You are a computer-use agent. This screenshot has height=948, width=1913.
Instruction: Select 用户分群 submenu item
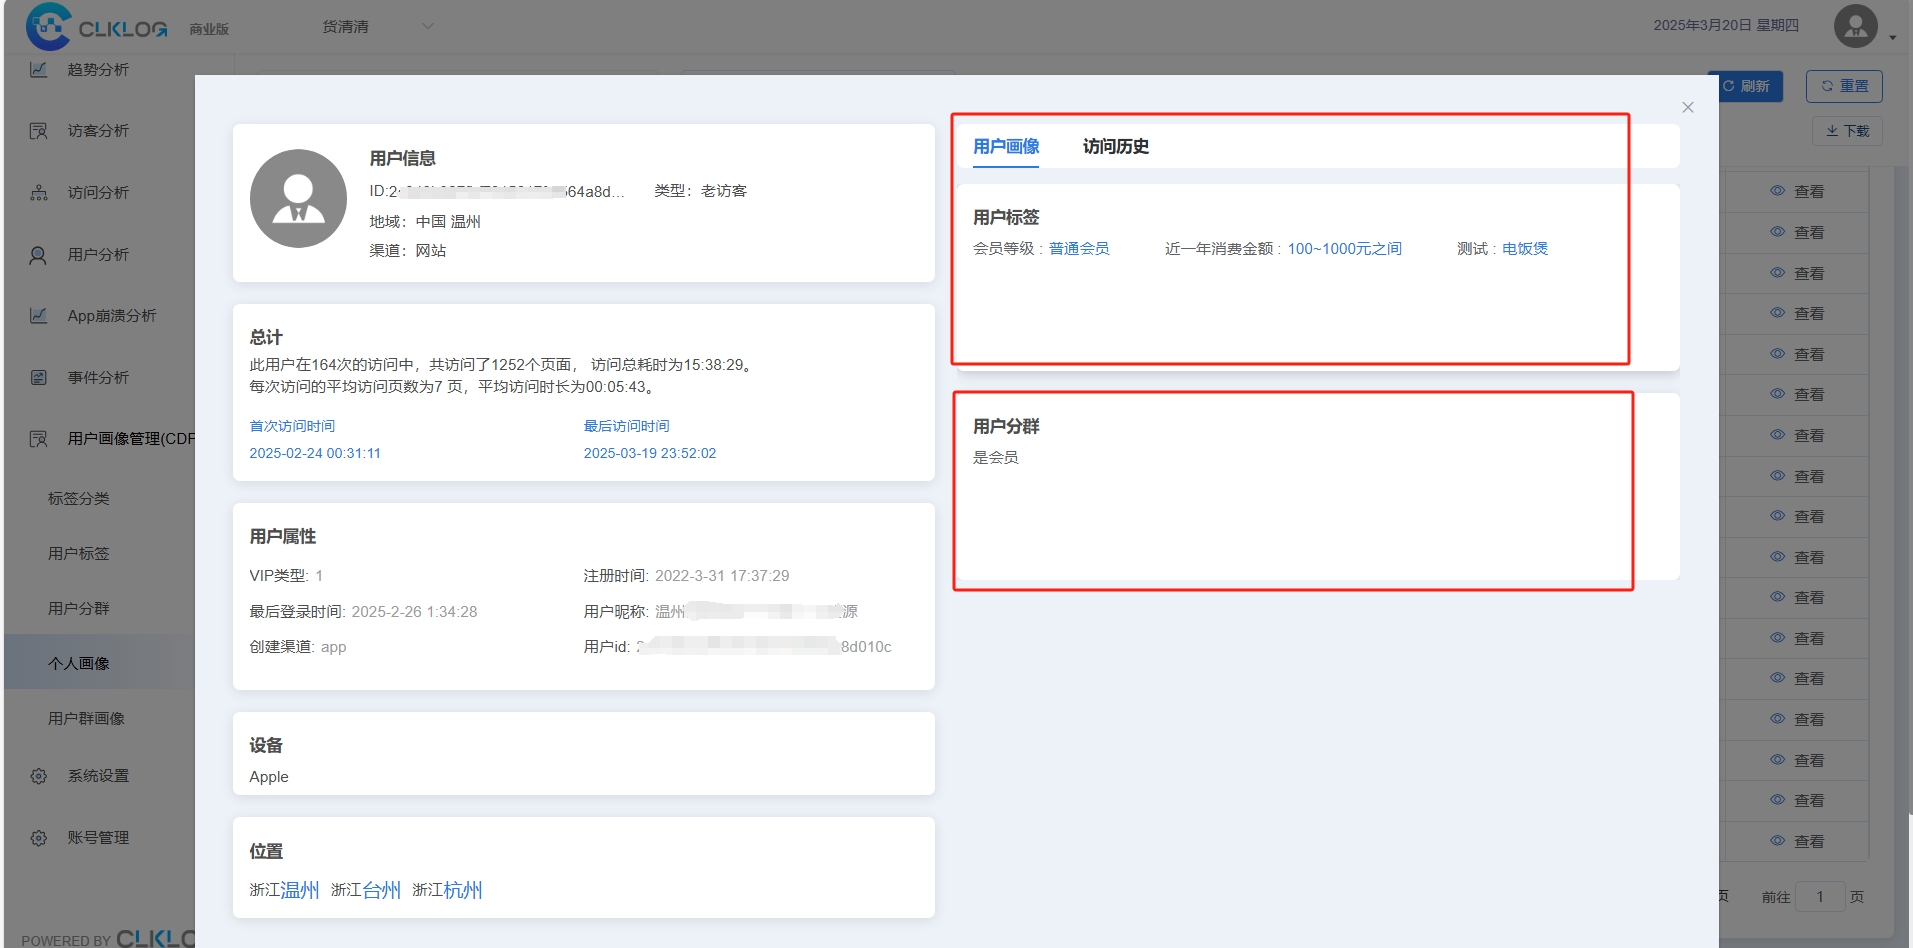point(79,608)
